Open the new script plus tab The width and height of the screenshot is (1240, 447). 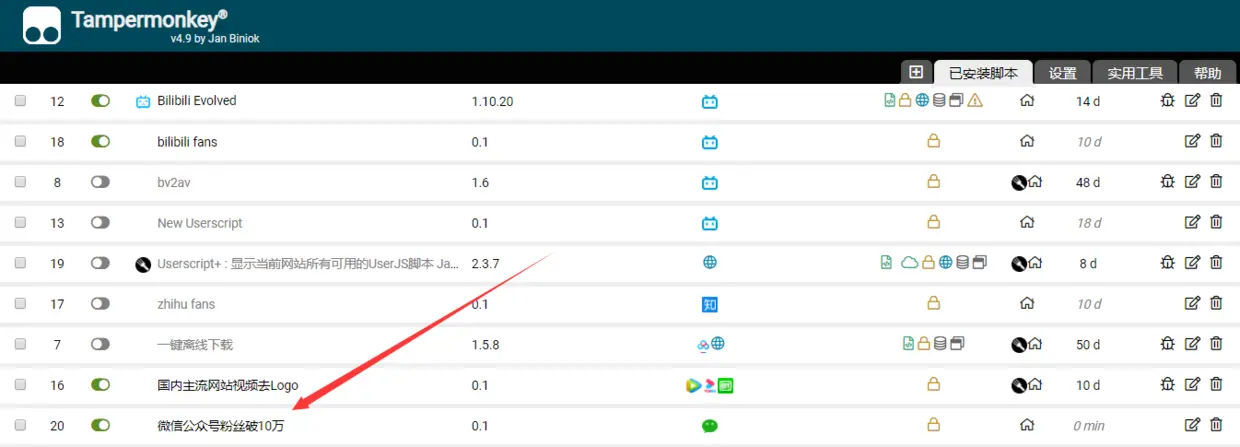point(915,72)
